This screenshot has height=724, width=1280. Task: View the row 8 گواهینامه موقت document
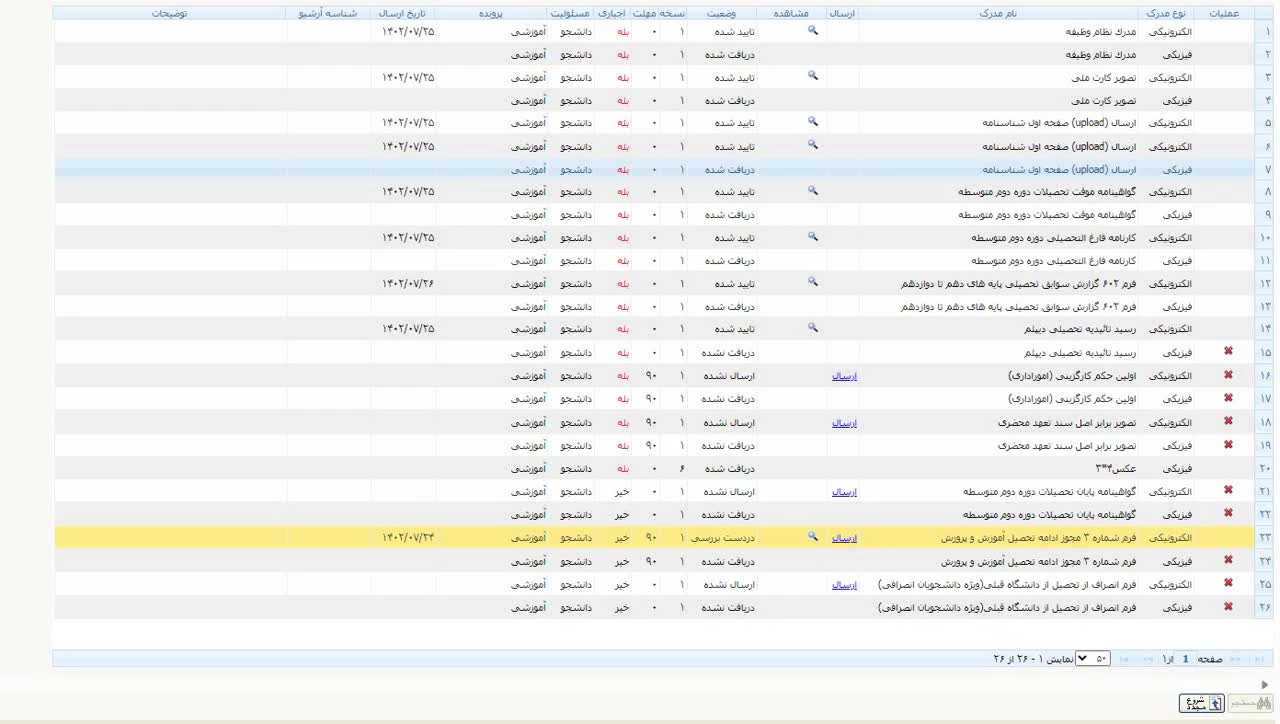(813, 190)
